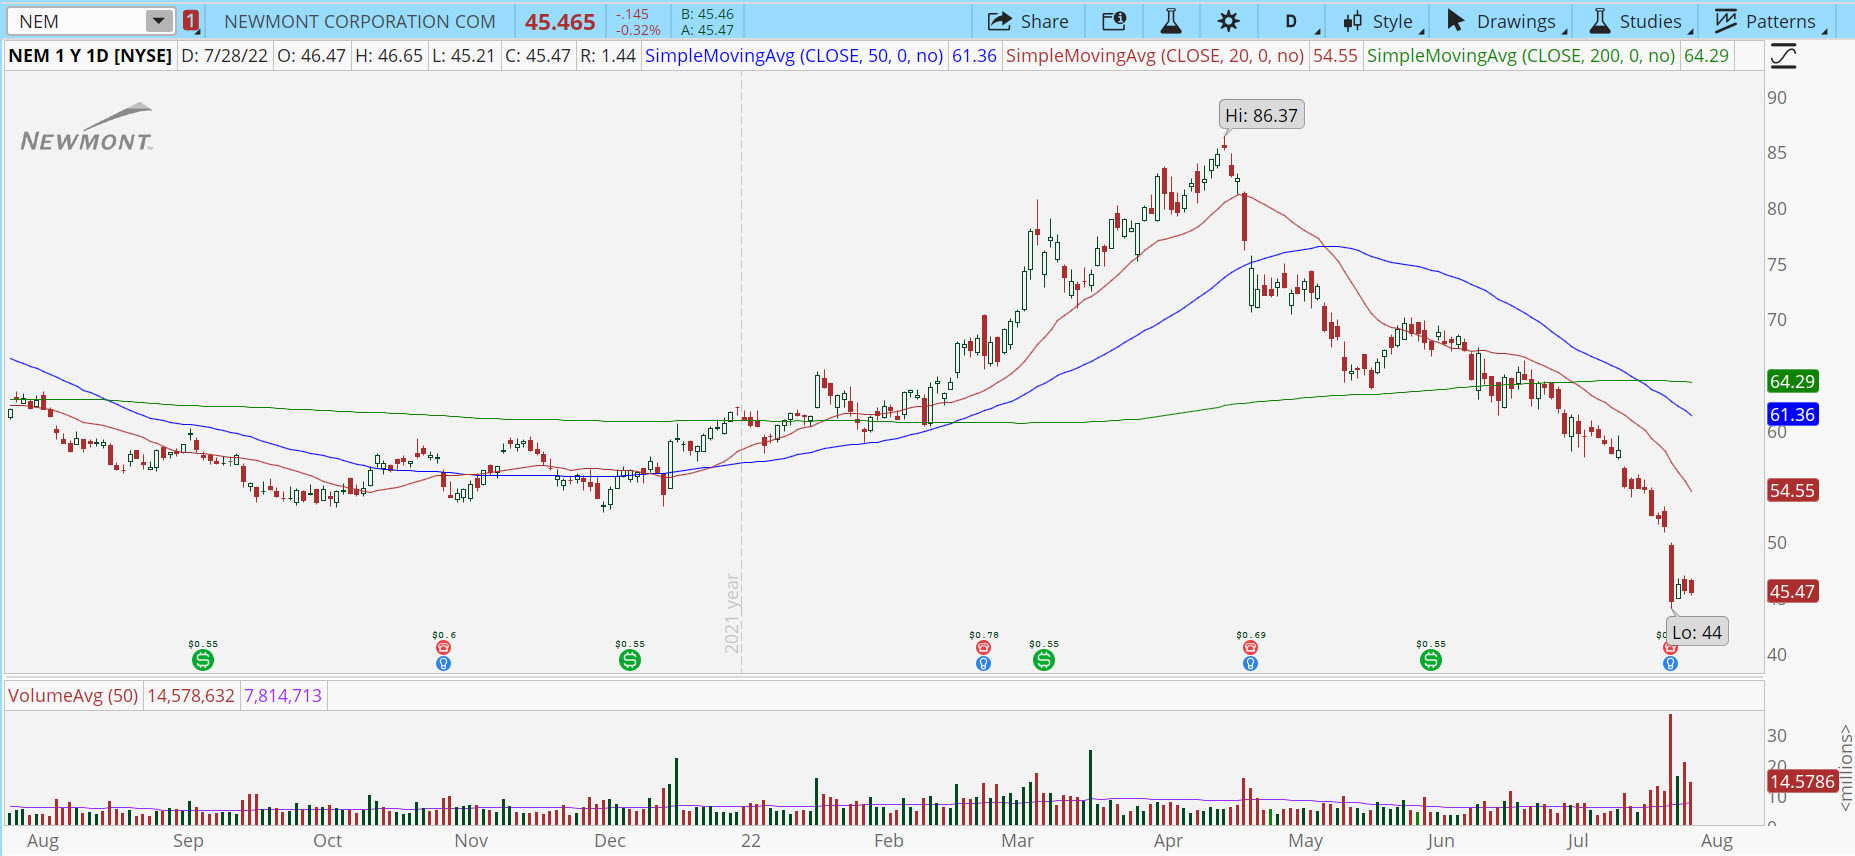Click the chart trend icon above price axis
Image resolution: width=1855 pixels, height=856 pixels.
[x=1783, y=56]
